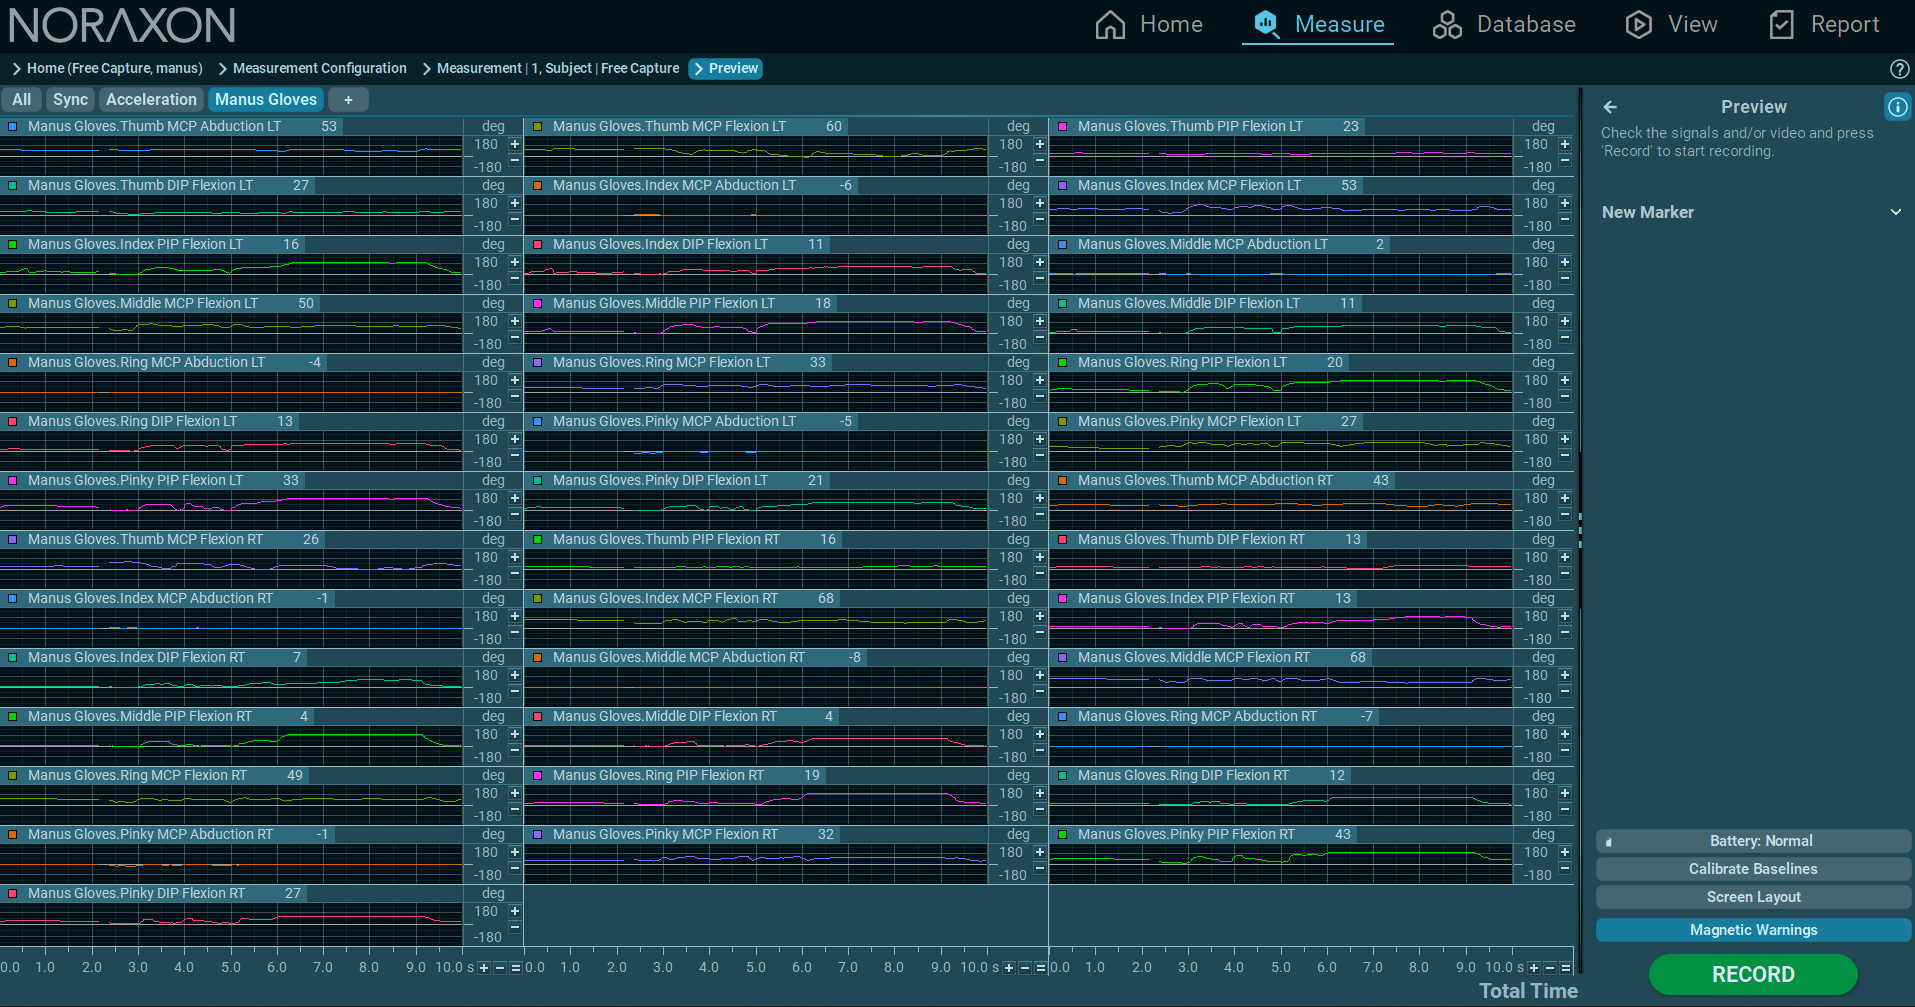1915x1007 pixels.
Task: Reset the second column time axis with equals
Action: 1041,968
